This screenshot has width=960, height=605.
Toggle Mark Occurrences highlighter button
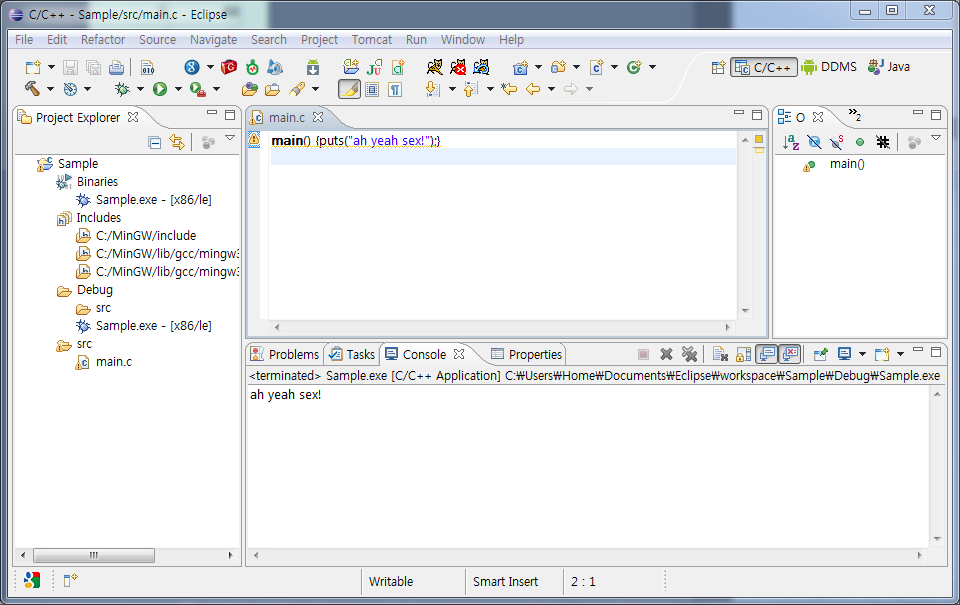click(x=350, y=89)
